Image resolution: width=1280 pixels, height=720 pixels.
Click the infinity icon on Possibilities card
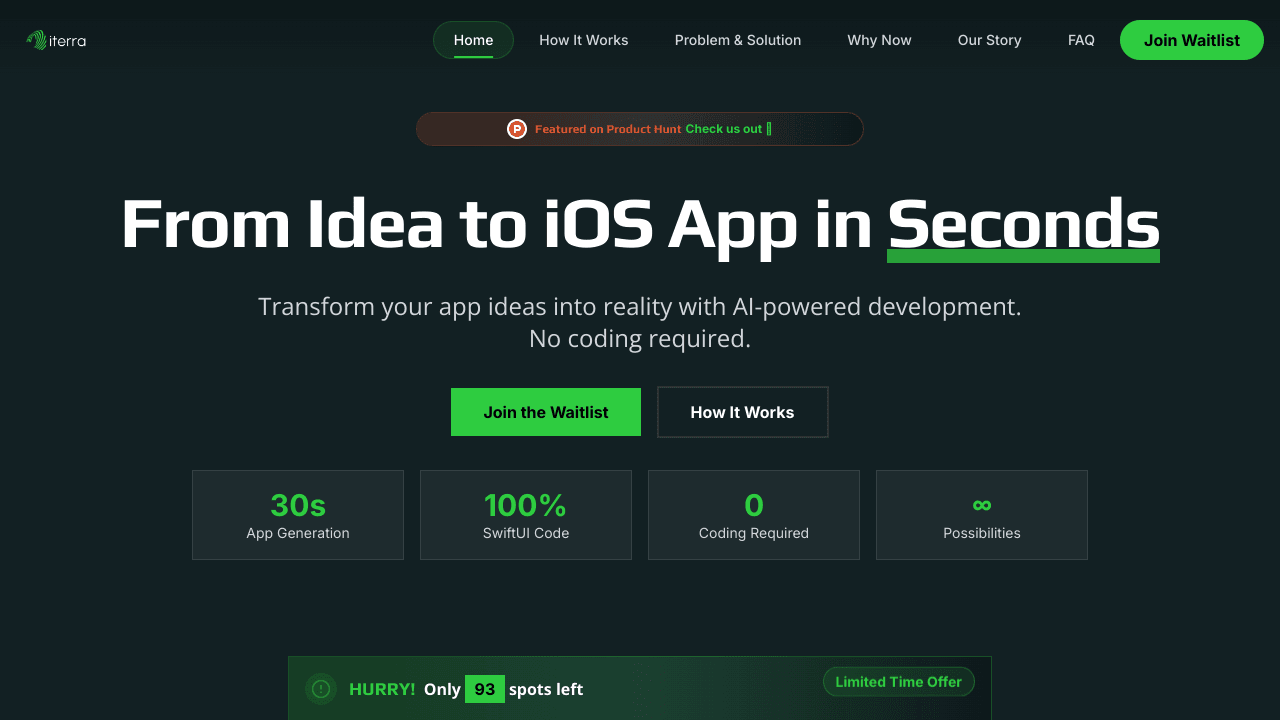pyautogui.click(x=981, y=505)
